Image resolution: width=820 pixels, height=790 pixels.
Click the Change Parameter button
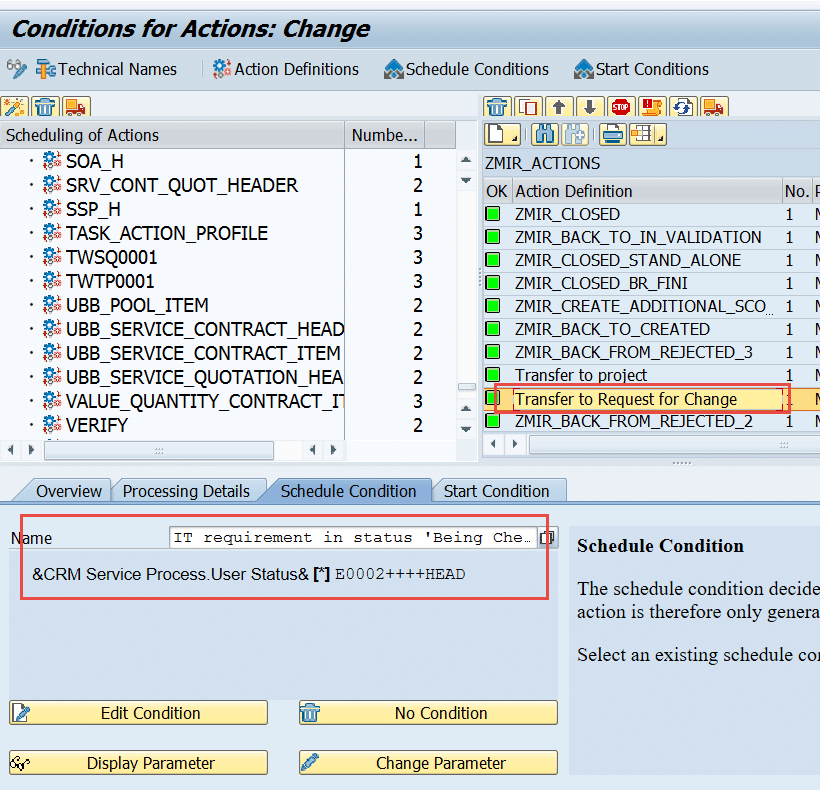click(428, 763)
